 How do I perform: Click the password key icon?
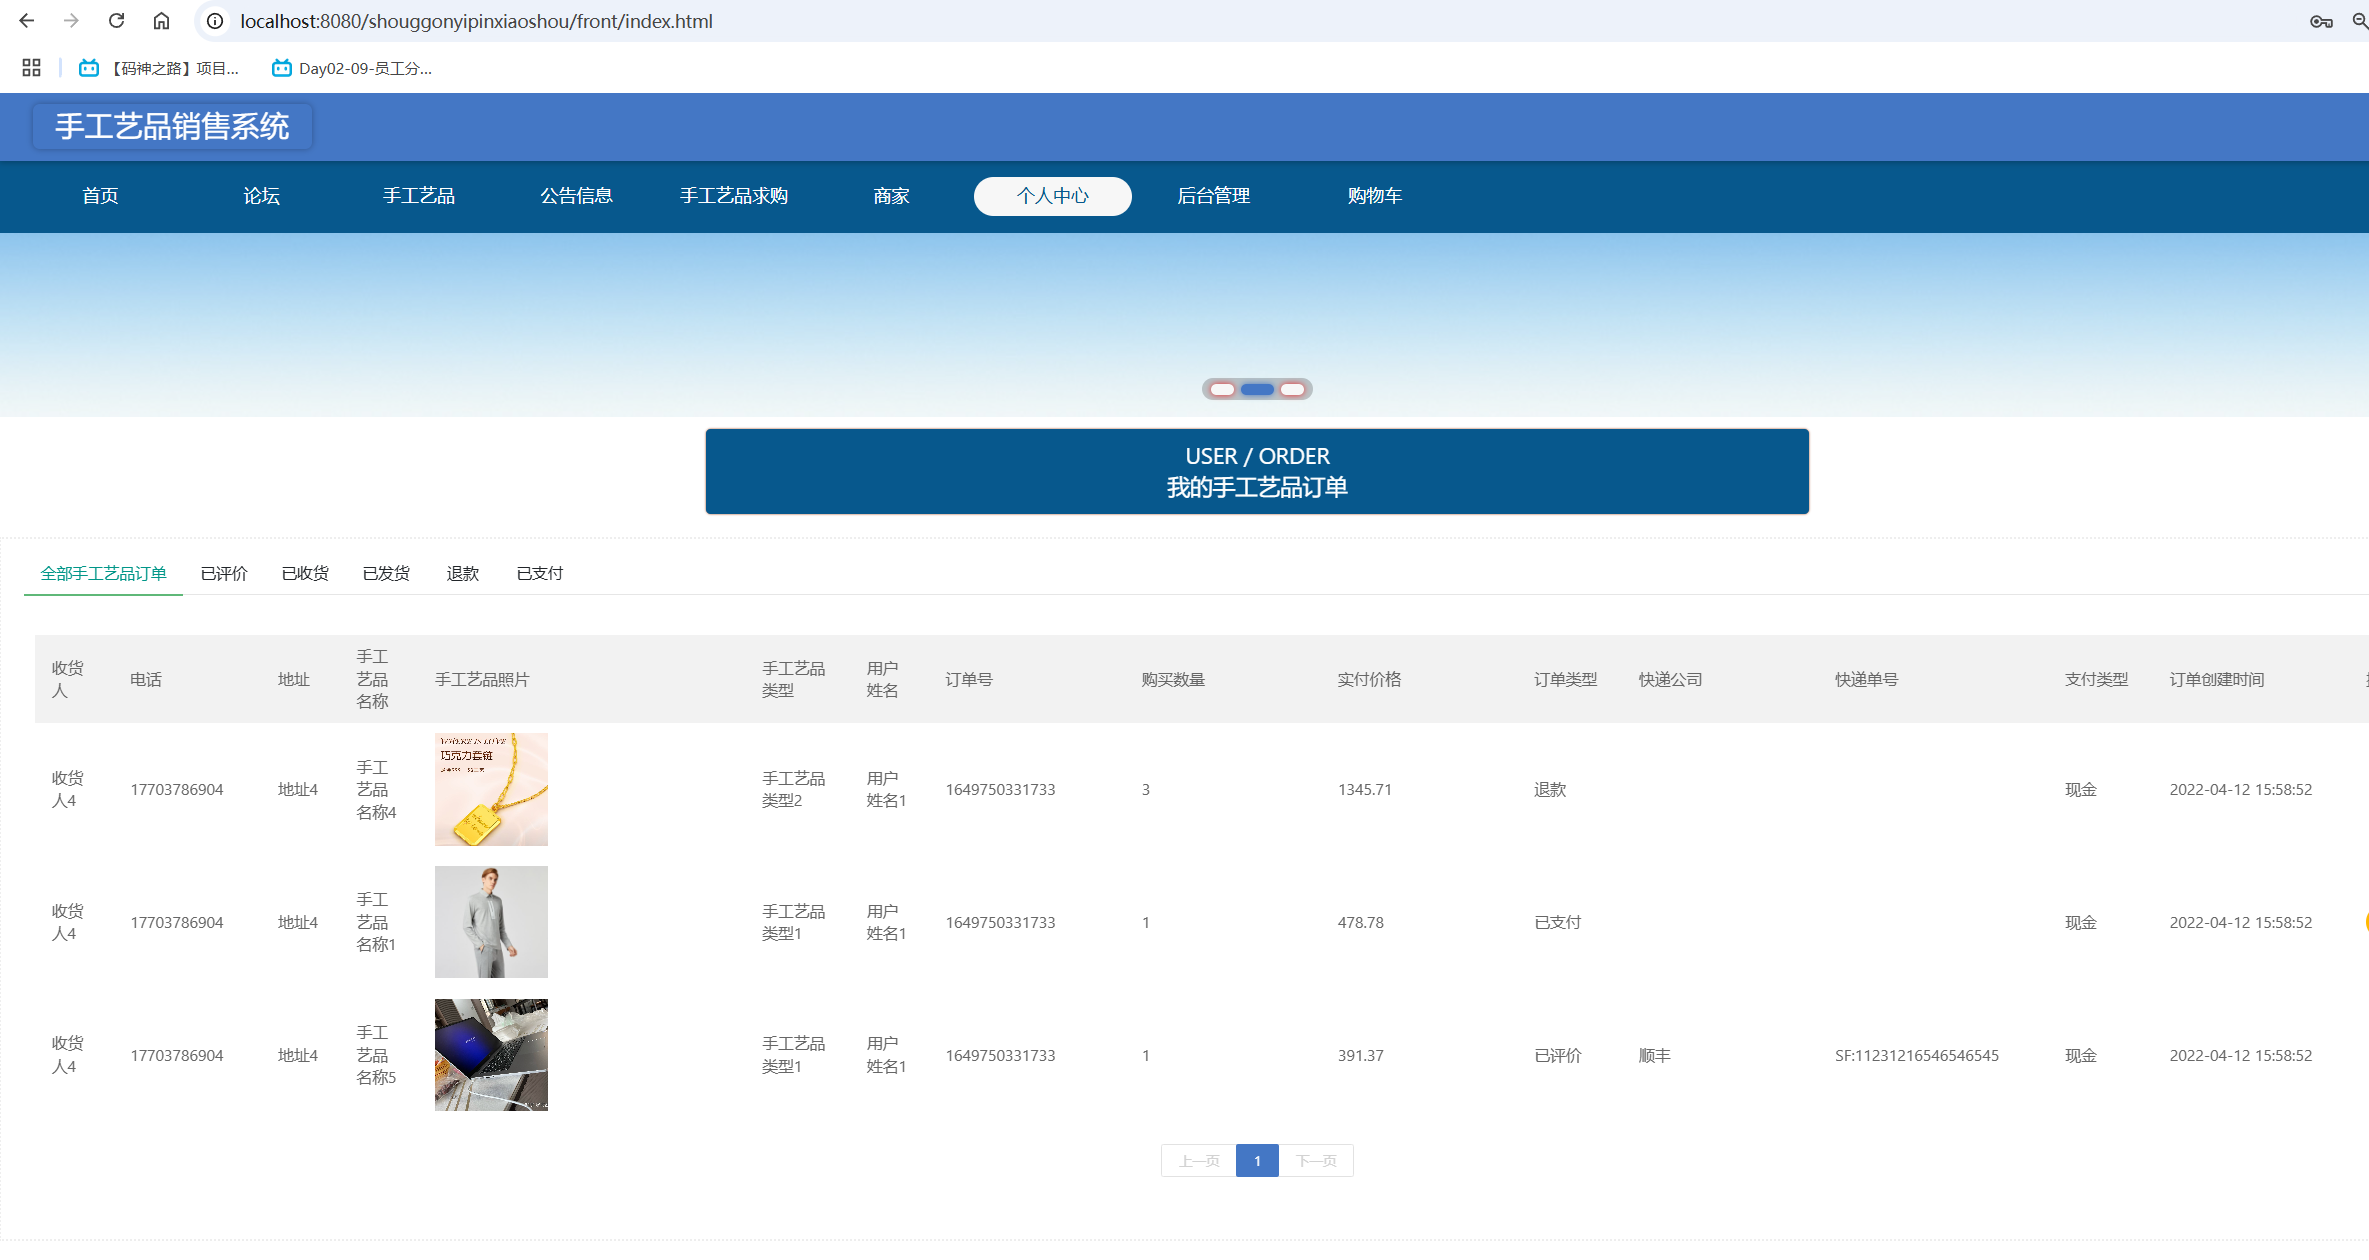[x=2320, y=21]
